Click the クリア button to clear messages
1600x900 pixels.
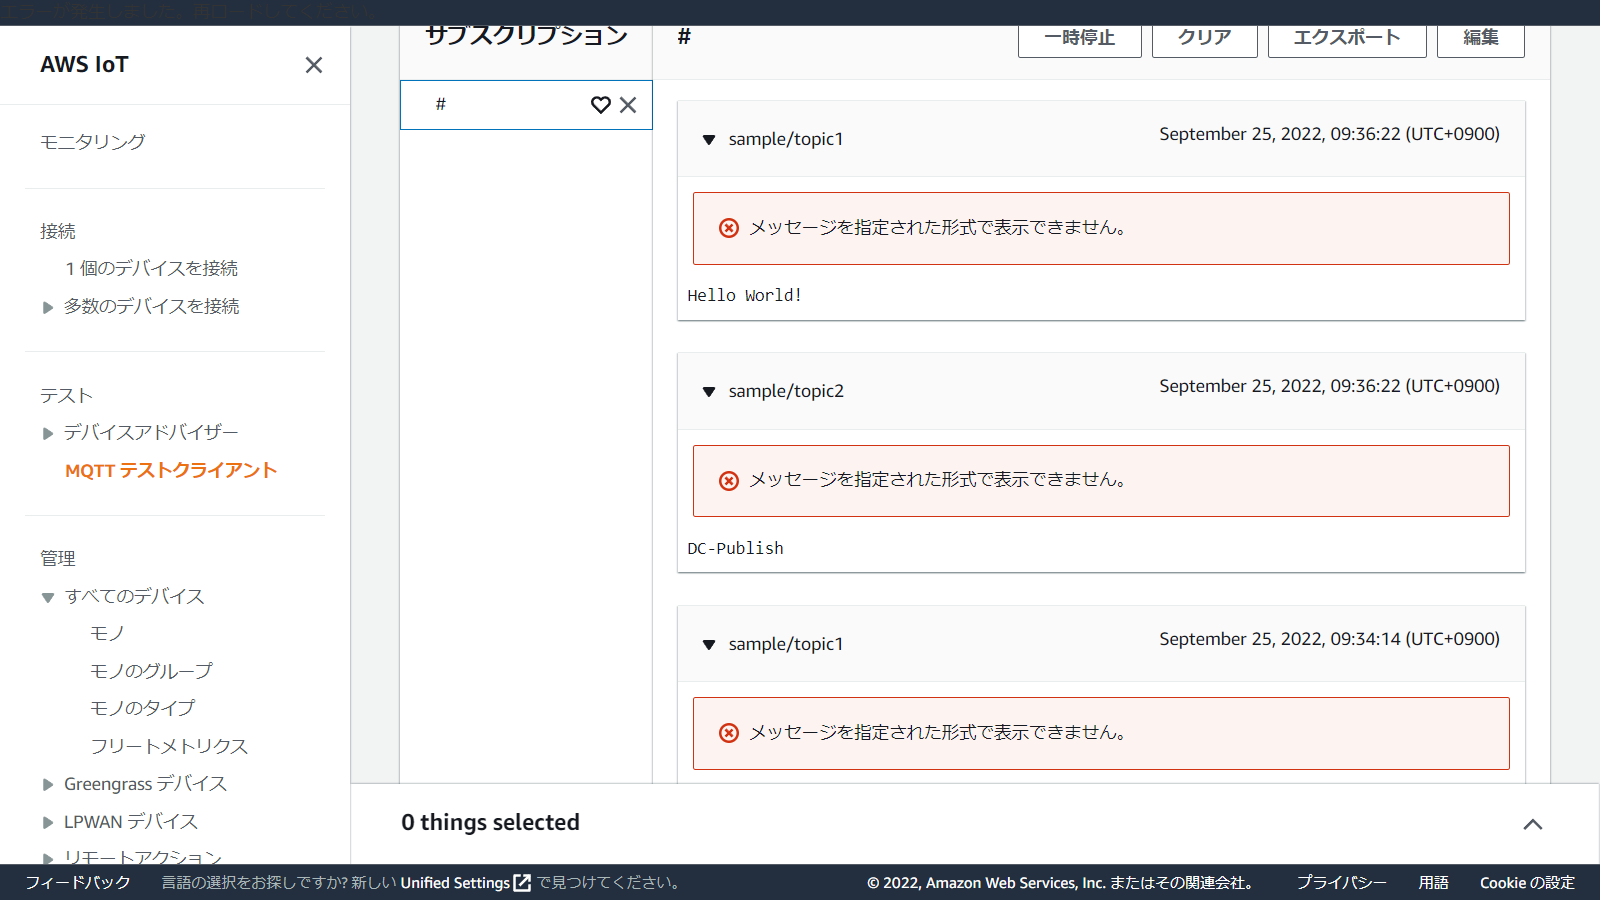tap(1204, 38)
